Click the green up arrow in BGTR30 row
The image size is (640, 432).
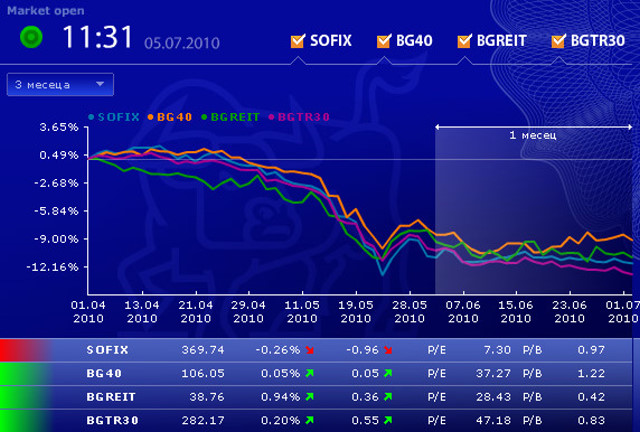point(309,420)
